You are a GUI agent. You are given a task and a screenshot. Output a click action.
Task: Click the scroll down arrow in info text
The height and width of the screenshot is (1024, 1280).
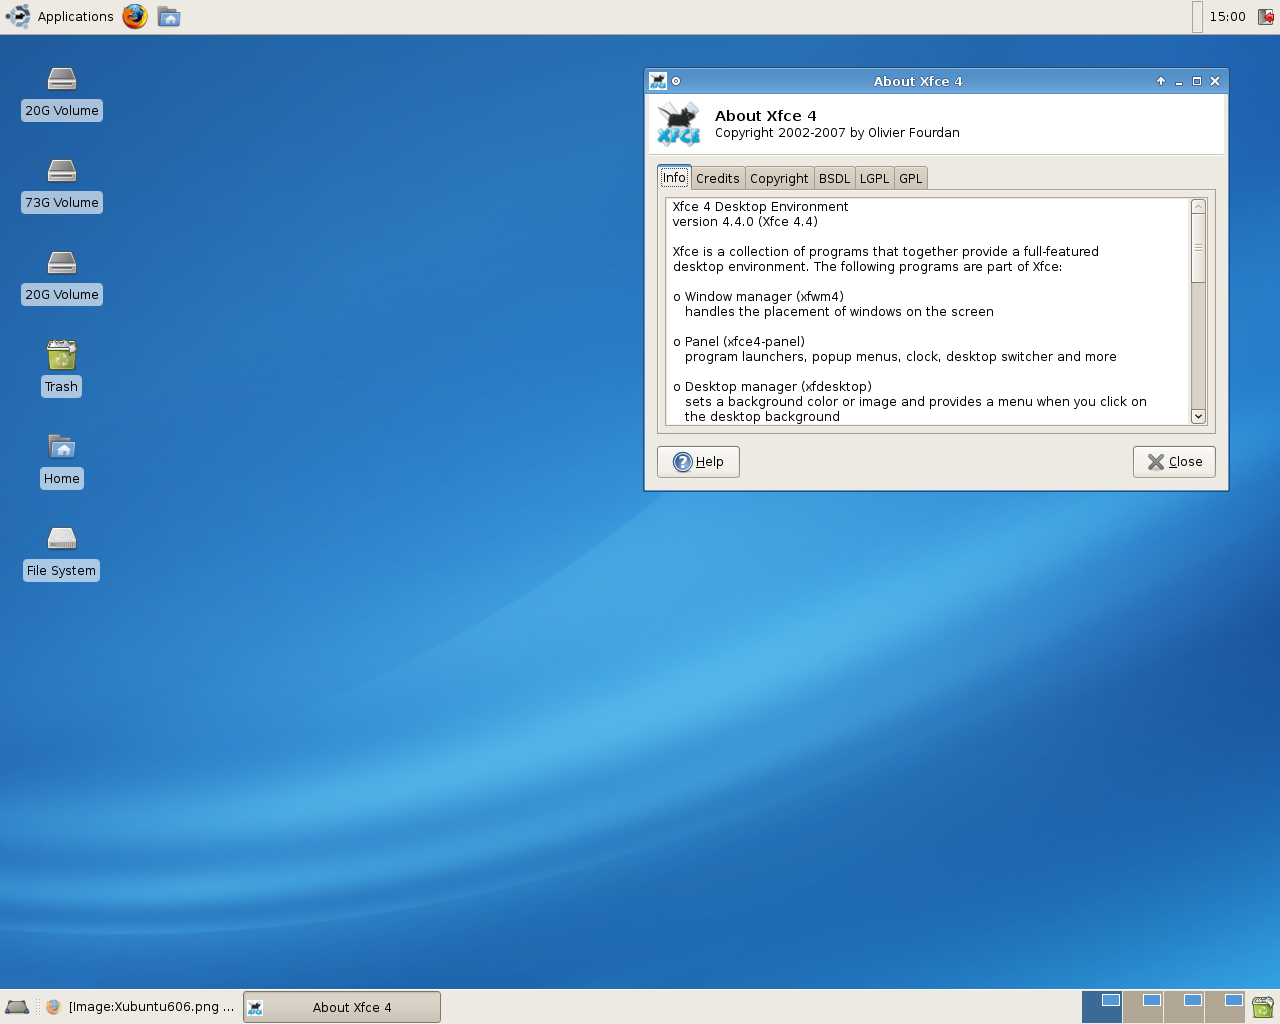click(1198, 416)
